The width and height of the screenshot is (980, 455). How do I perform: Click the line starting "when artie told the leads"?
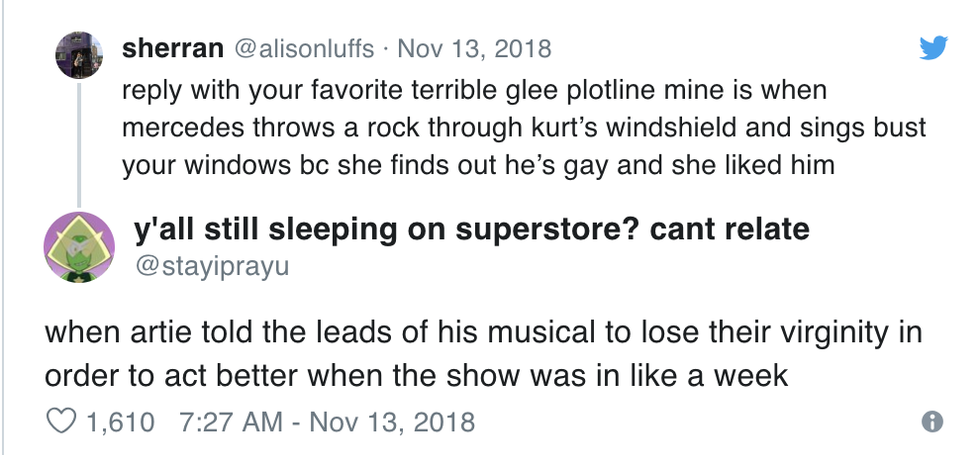(482, 333)
